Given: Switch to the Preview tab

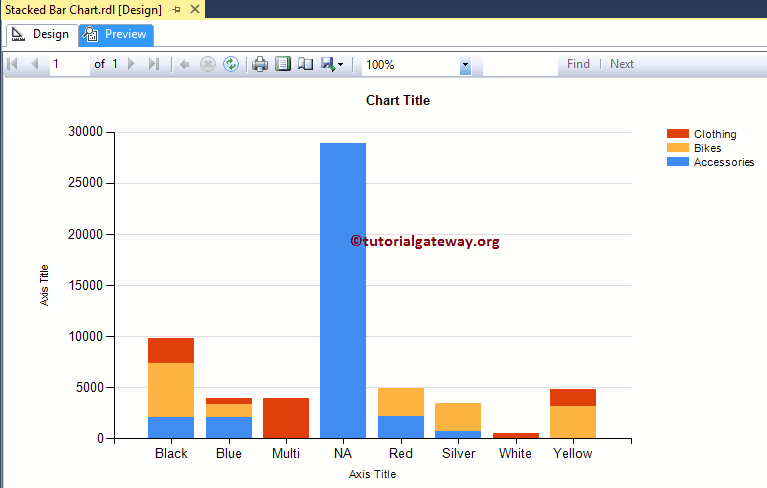Looking at the screenshot, I should click(116, 34).
